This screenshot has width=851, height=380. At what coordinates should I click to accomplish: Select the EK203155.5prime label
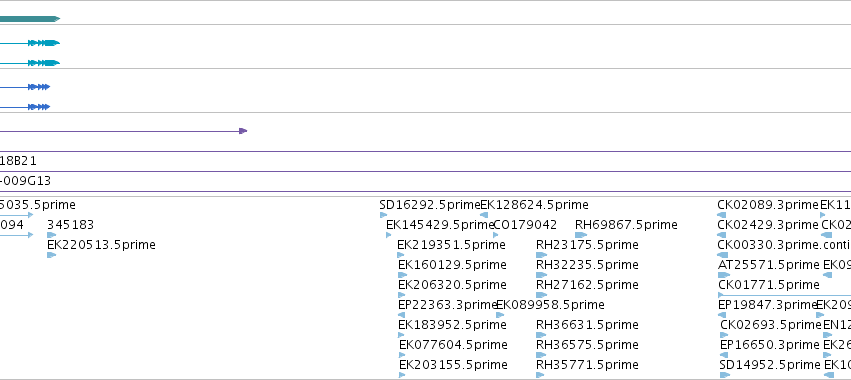(x=453, y=365)
